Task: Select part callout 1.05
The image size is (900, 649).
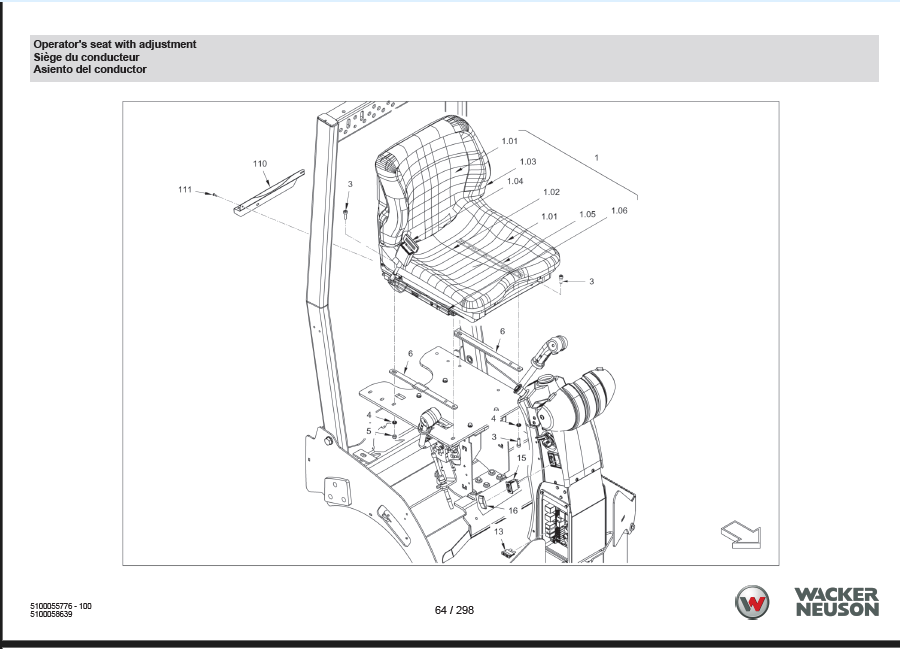Action: pyautogui.click(x=587, y=214)
